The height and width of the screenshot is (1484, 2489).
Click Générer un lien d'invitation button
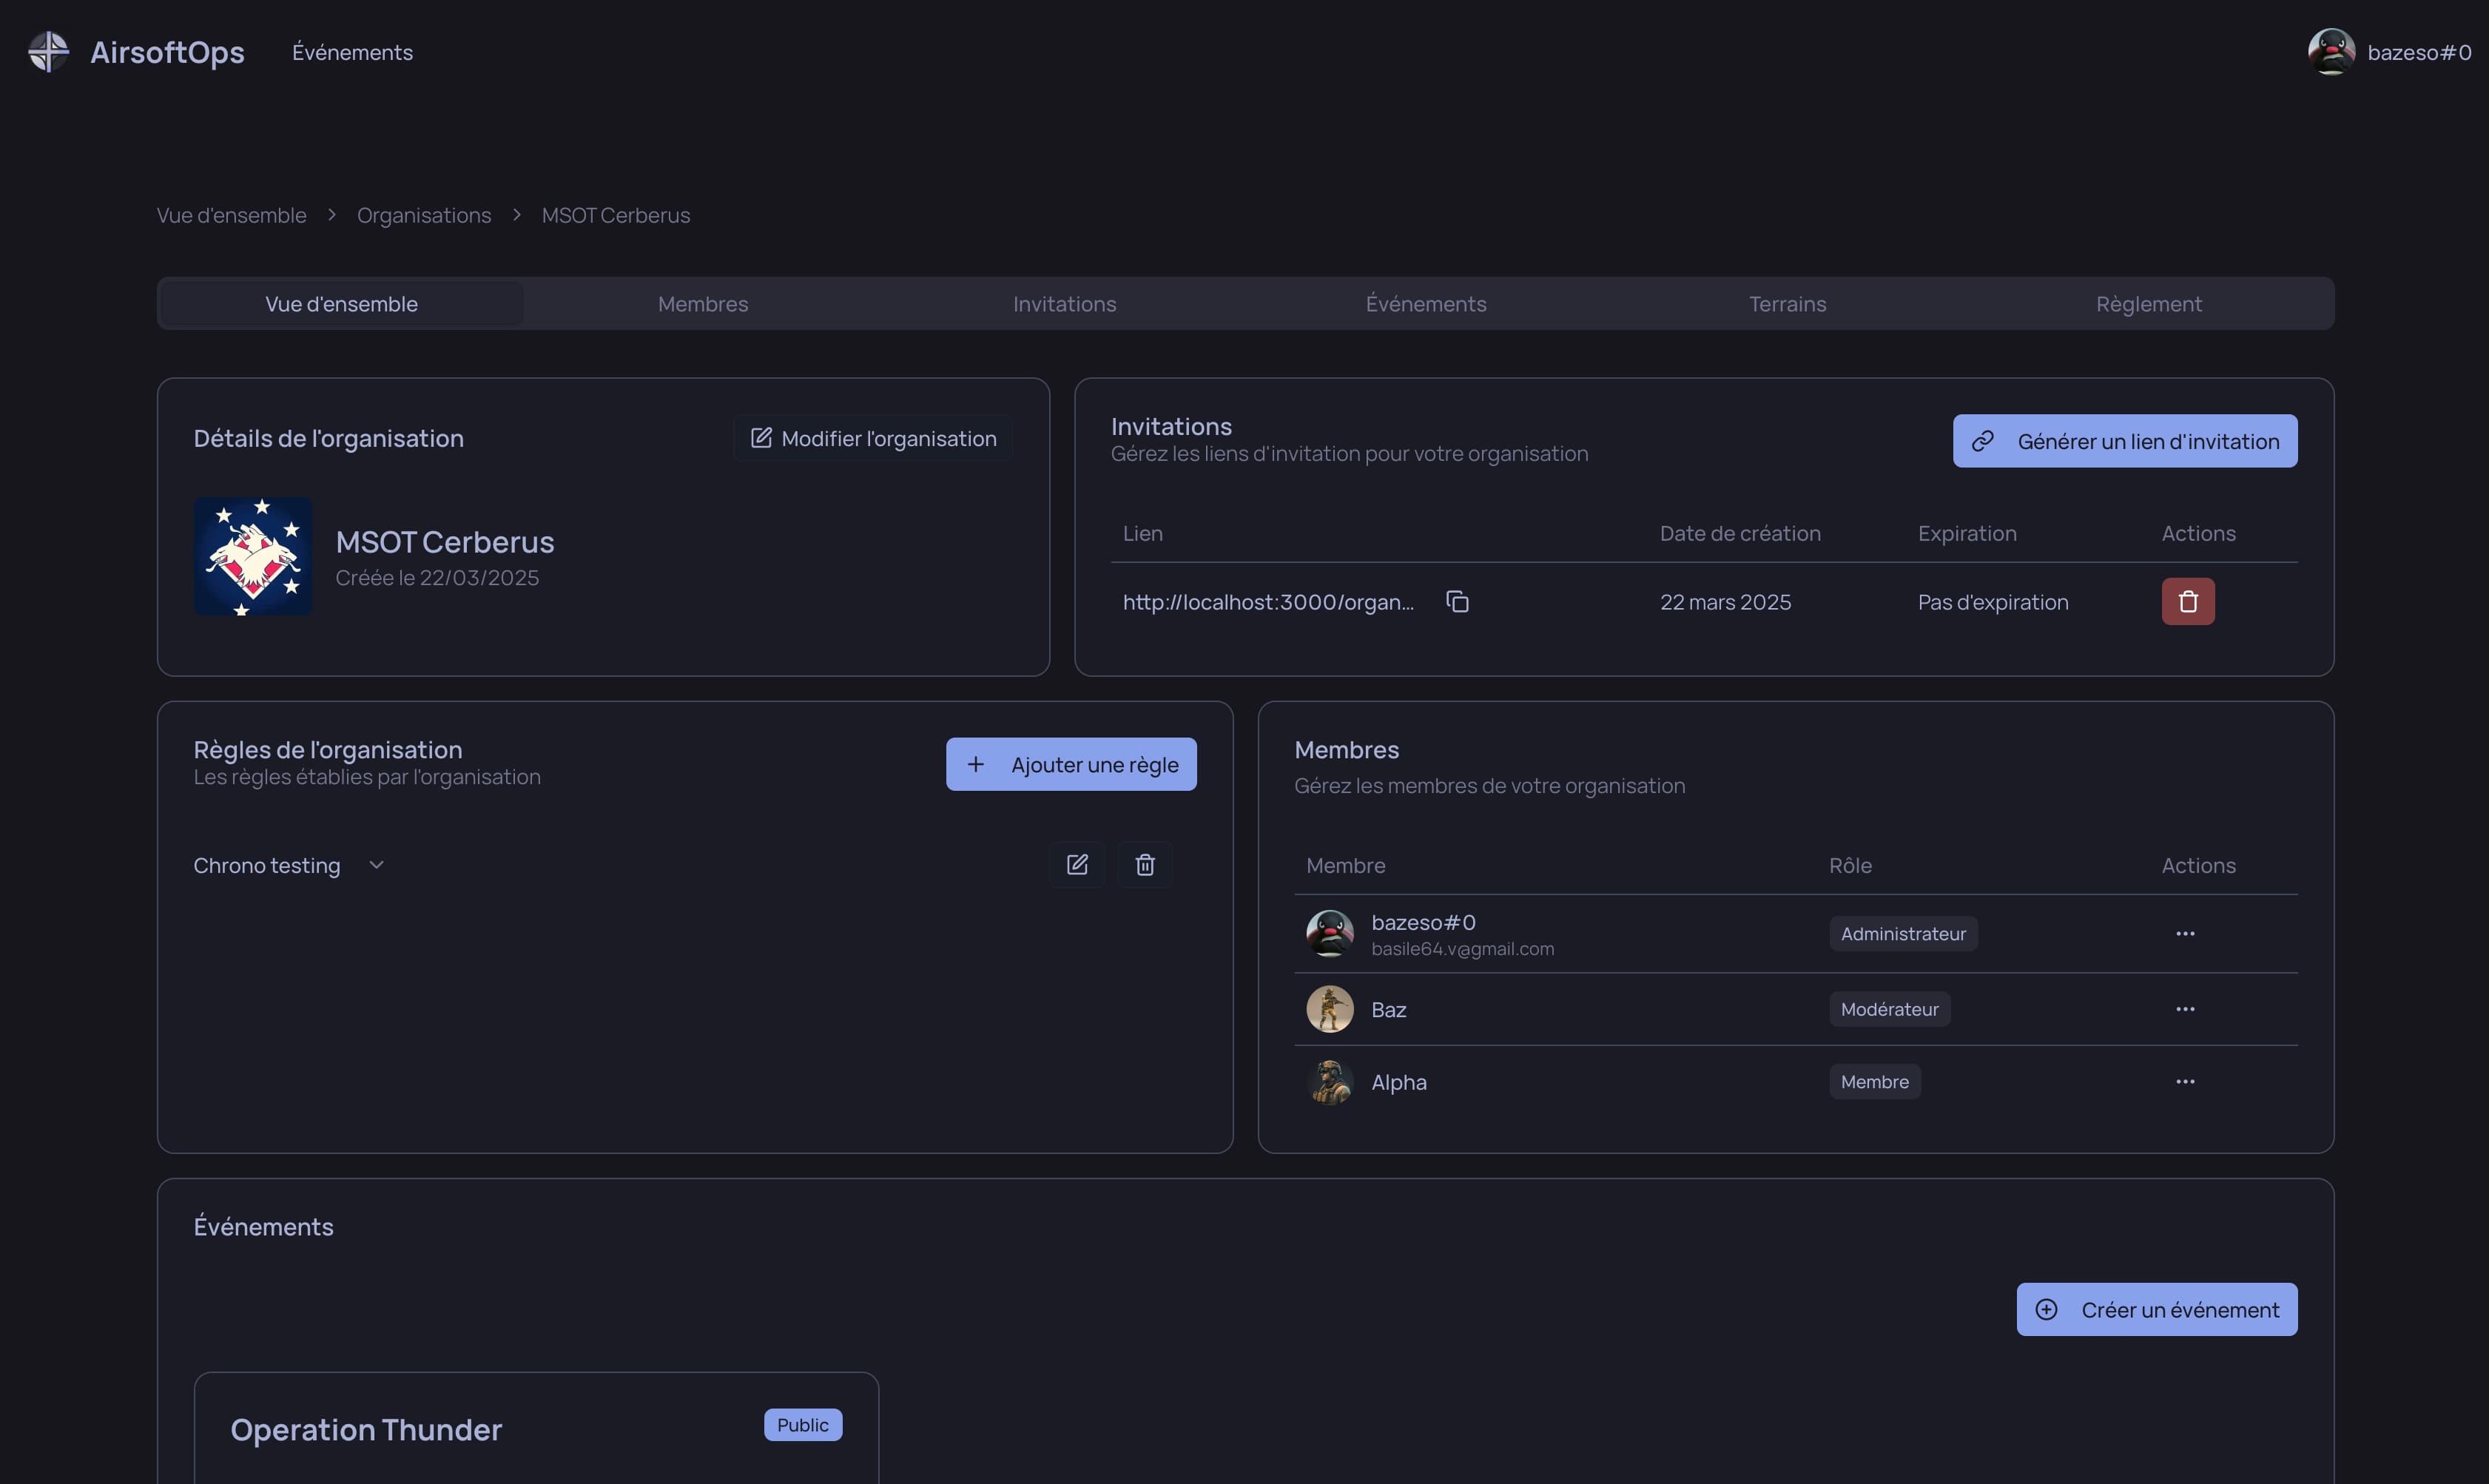pyautogui.click(x=2124, y=441)
